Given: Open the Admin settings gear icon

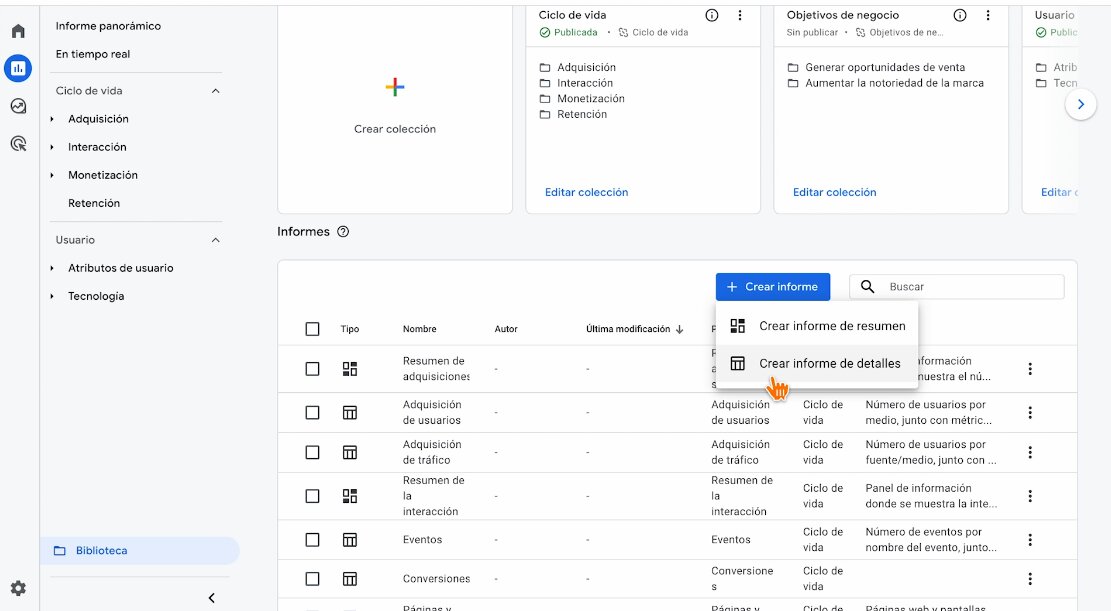Looking at the screenshot, I should click(18, 588).
